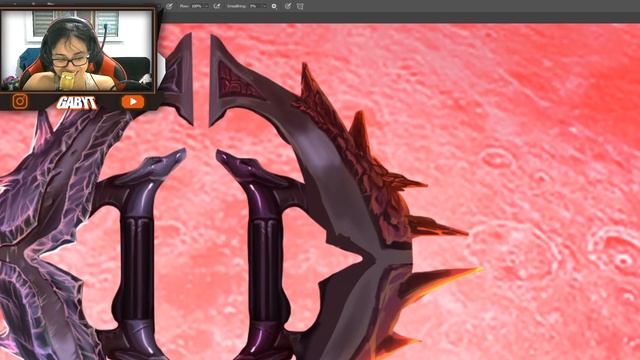Click the GABYT logo text

[76, 102]
